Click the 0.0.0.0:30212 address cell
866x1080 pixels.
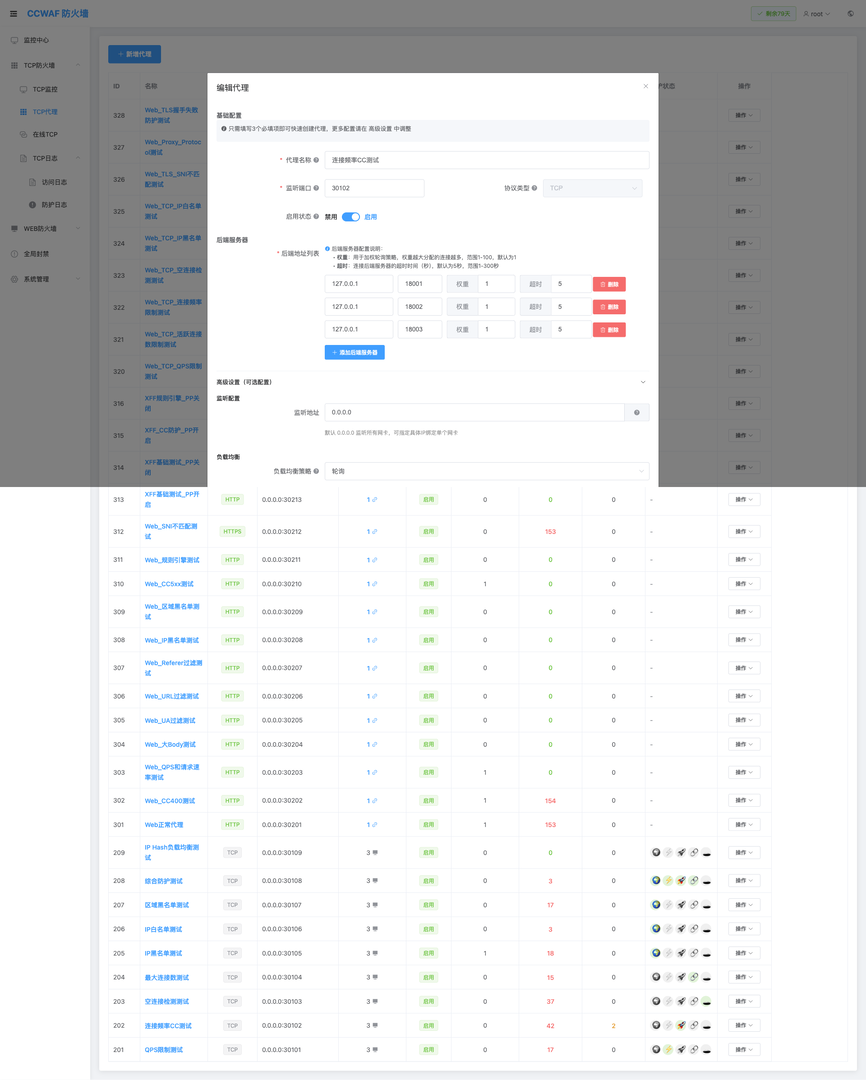[x=282, y=532]
